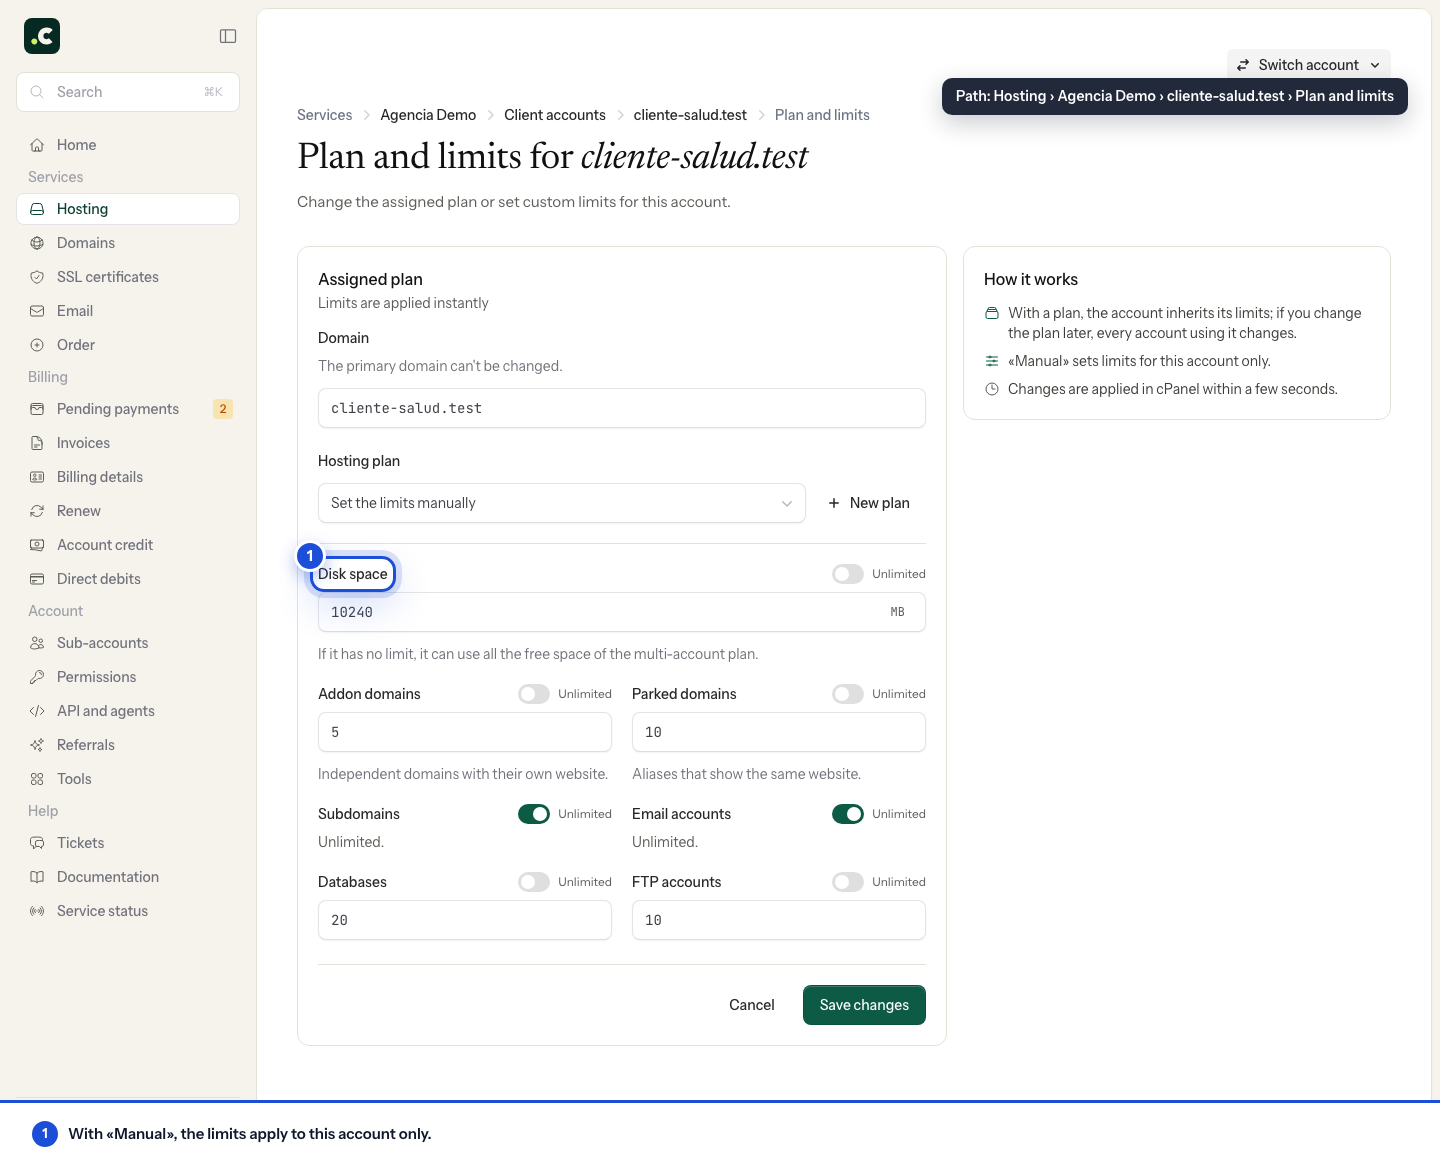Enable Unlimited for FTP accounts
The image size is (1440, 1164).
pos(848,882)
